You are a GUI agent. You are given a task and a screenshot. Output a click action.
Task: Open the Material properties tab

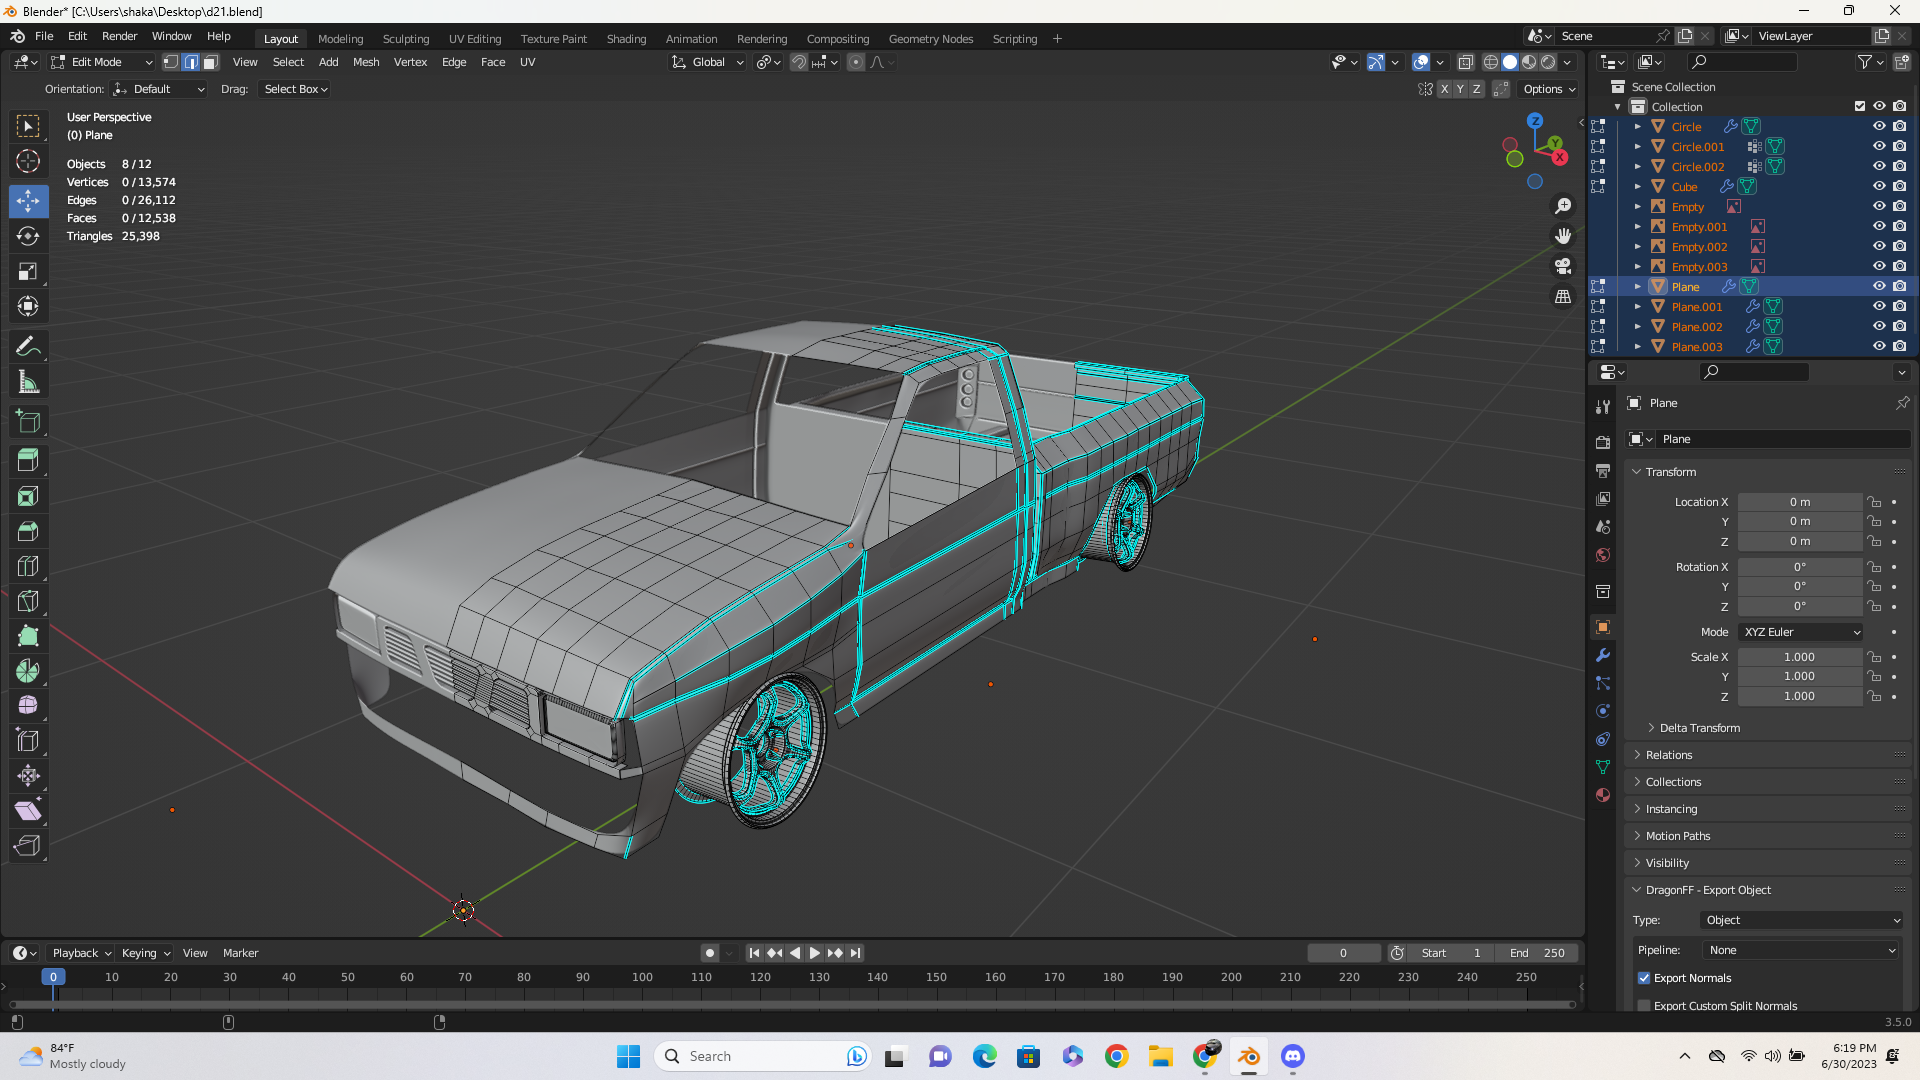[x=1603, y=795]
